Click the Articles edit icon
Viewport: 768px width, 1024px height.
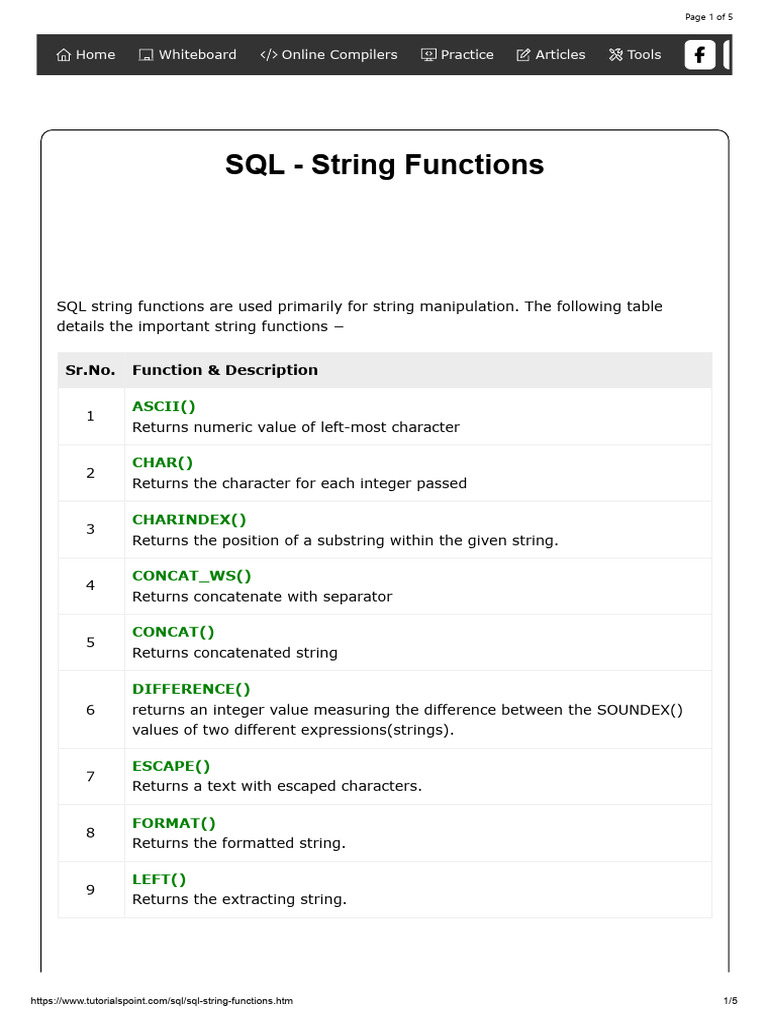(x=523, y=55)
